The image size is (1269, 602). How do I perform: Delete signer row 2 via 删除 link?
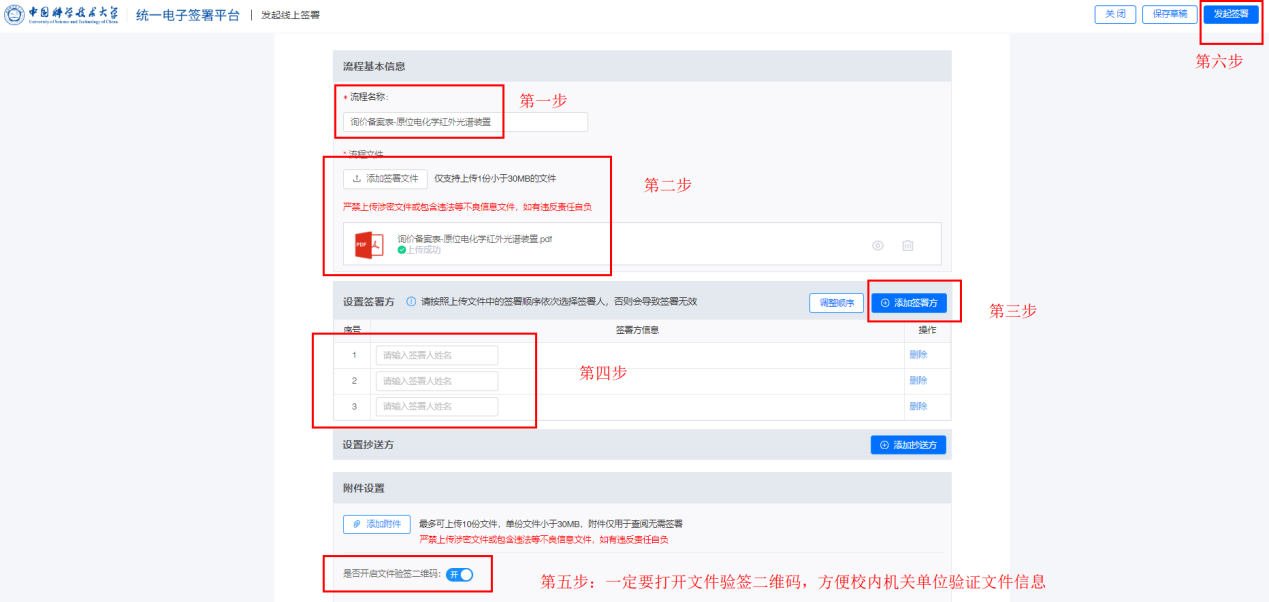[918, 381]
